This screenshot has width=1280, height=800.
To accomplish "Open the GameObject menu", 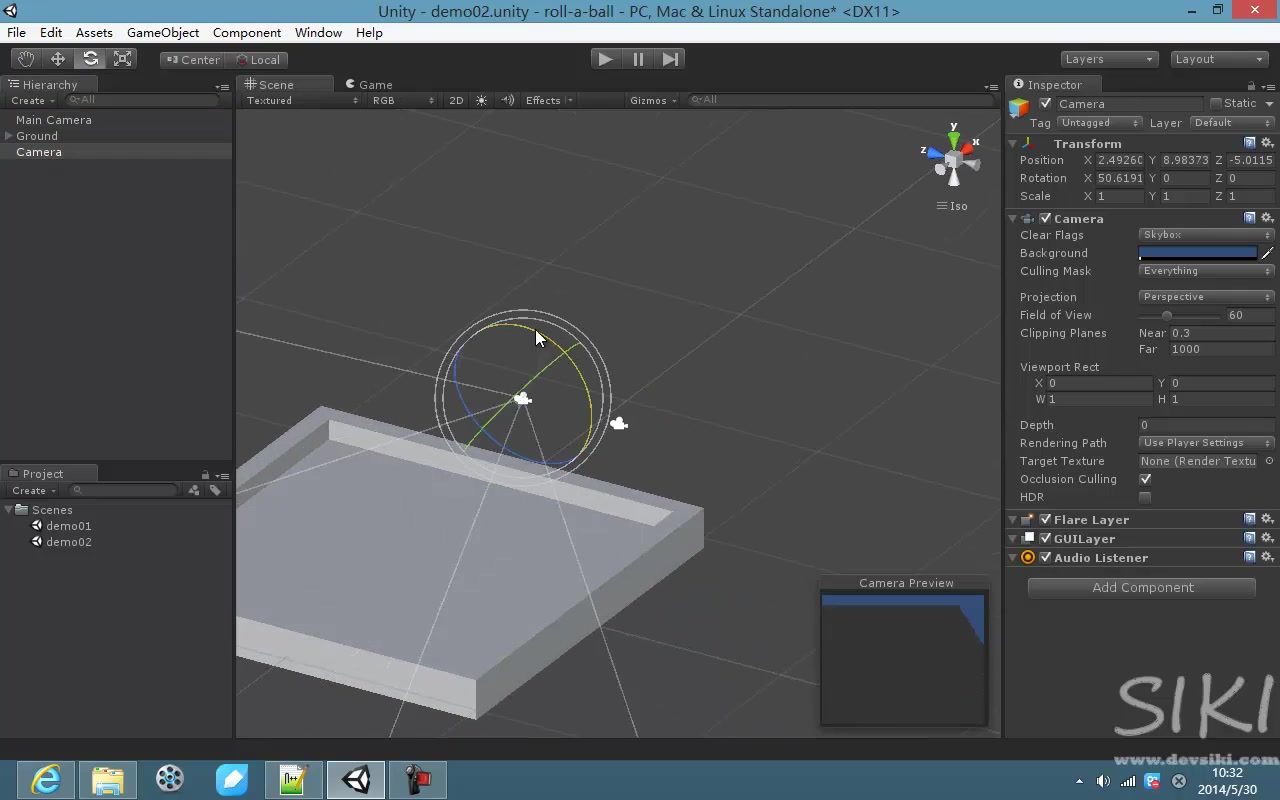I will 163,32.
